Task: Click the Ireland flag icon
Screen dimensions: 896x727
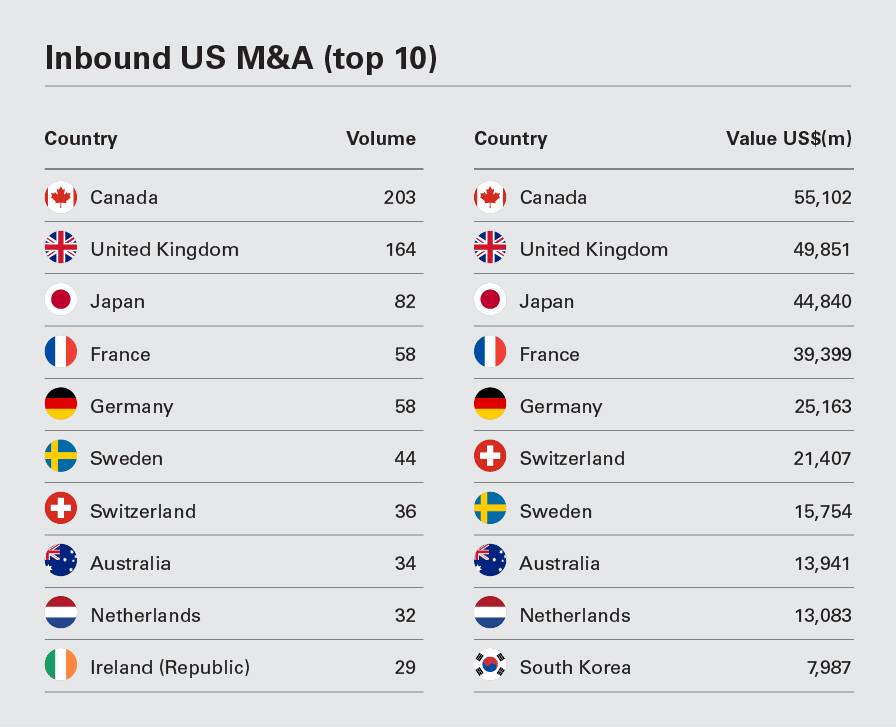Action: tap(61, 667)
